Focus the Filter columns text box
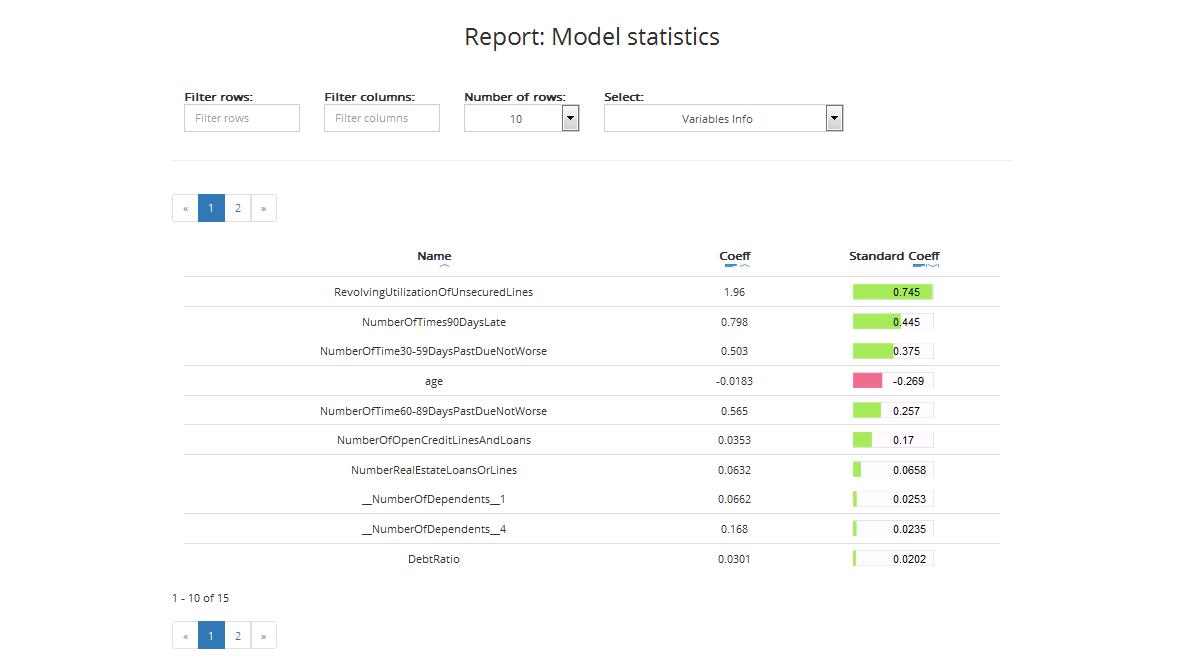 click(x=382, y=118)
